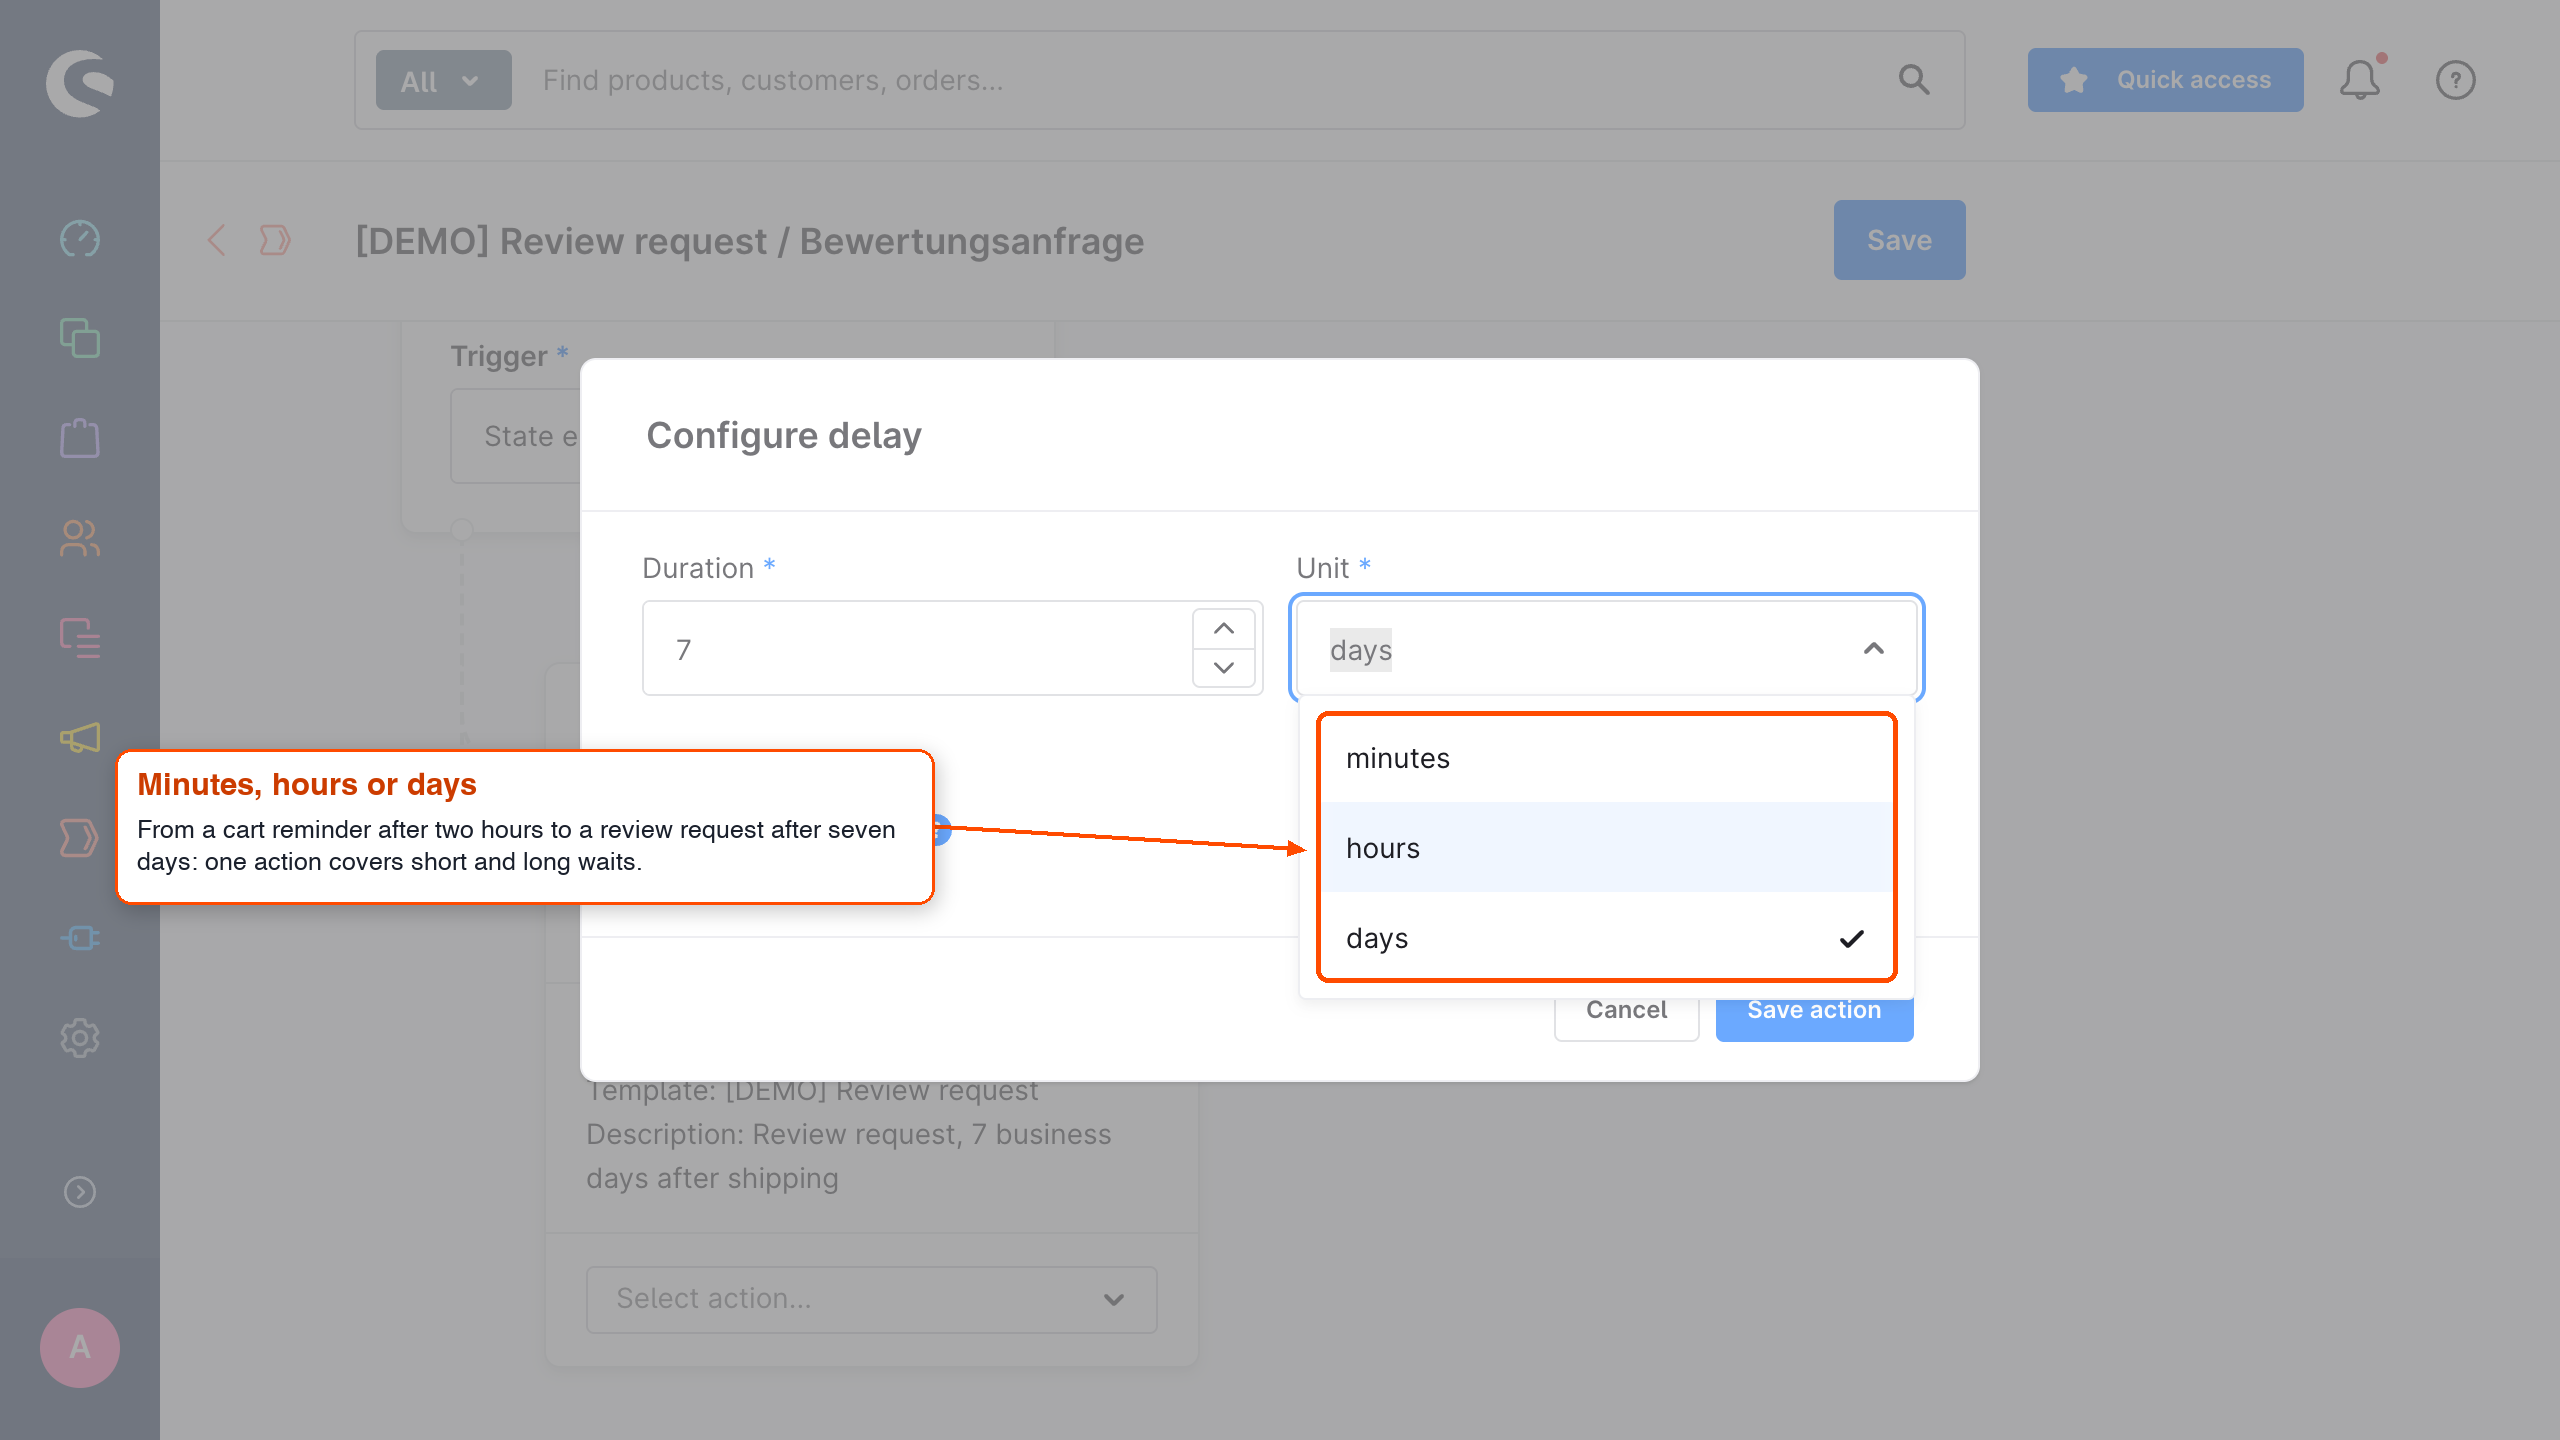Click the Template: [DEMO] Review request text
The image size is (2560, 1440).
[812, 1091]
